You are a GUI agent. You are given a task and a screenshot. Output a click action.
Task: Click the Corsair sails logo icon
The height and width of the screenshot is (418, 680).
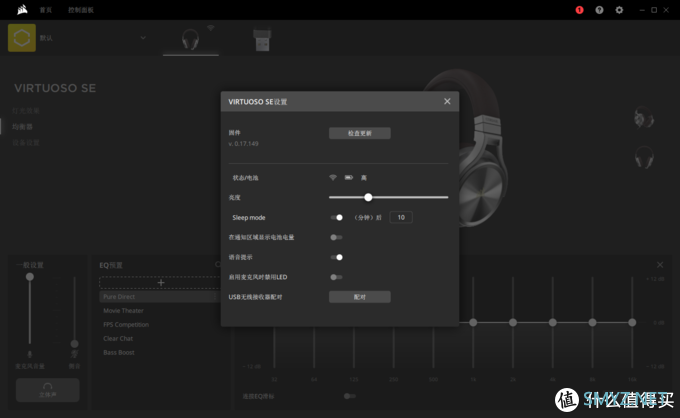[x=22, y=10]
